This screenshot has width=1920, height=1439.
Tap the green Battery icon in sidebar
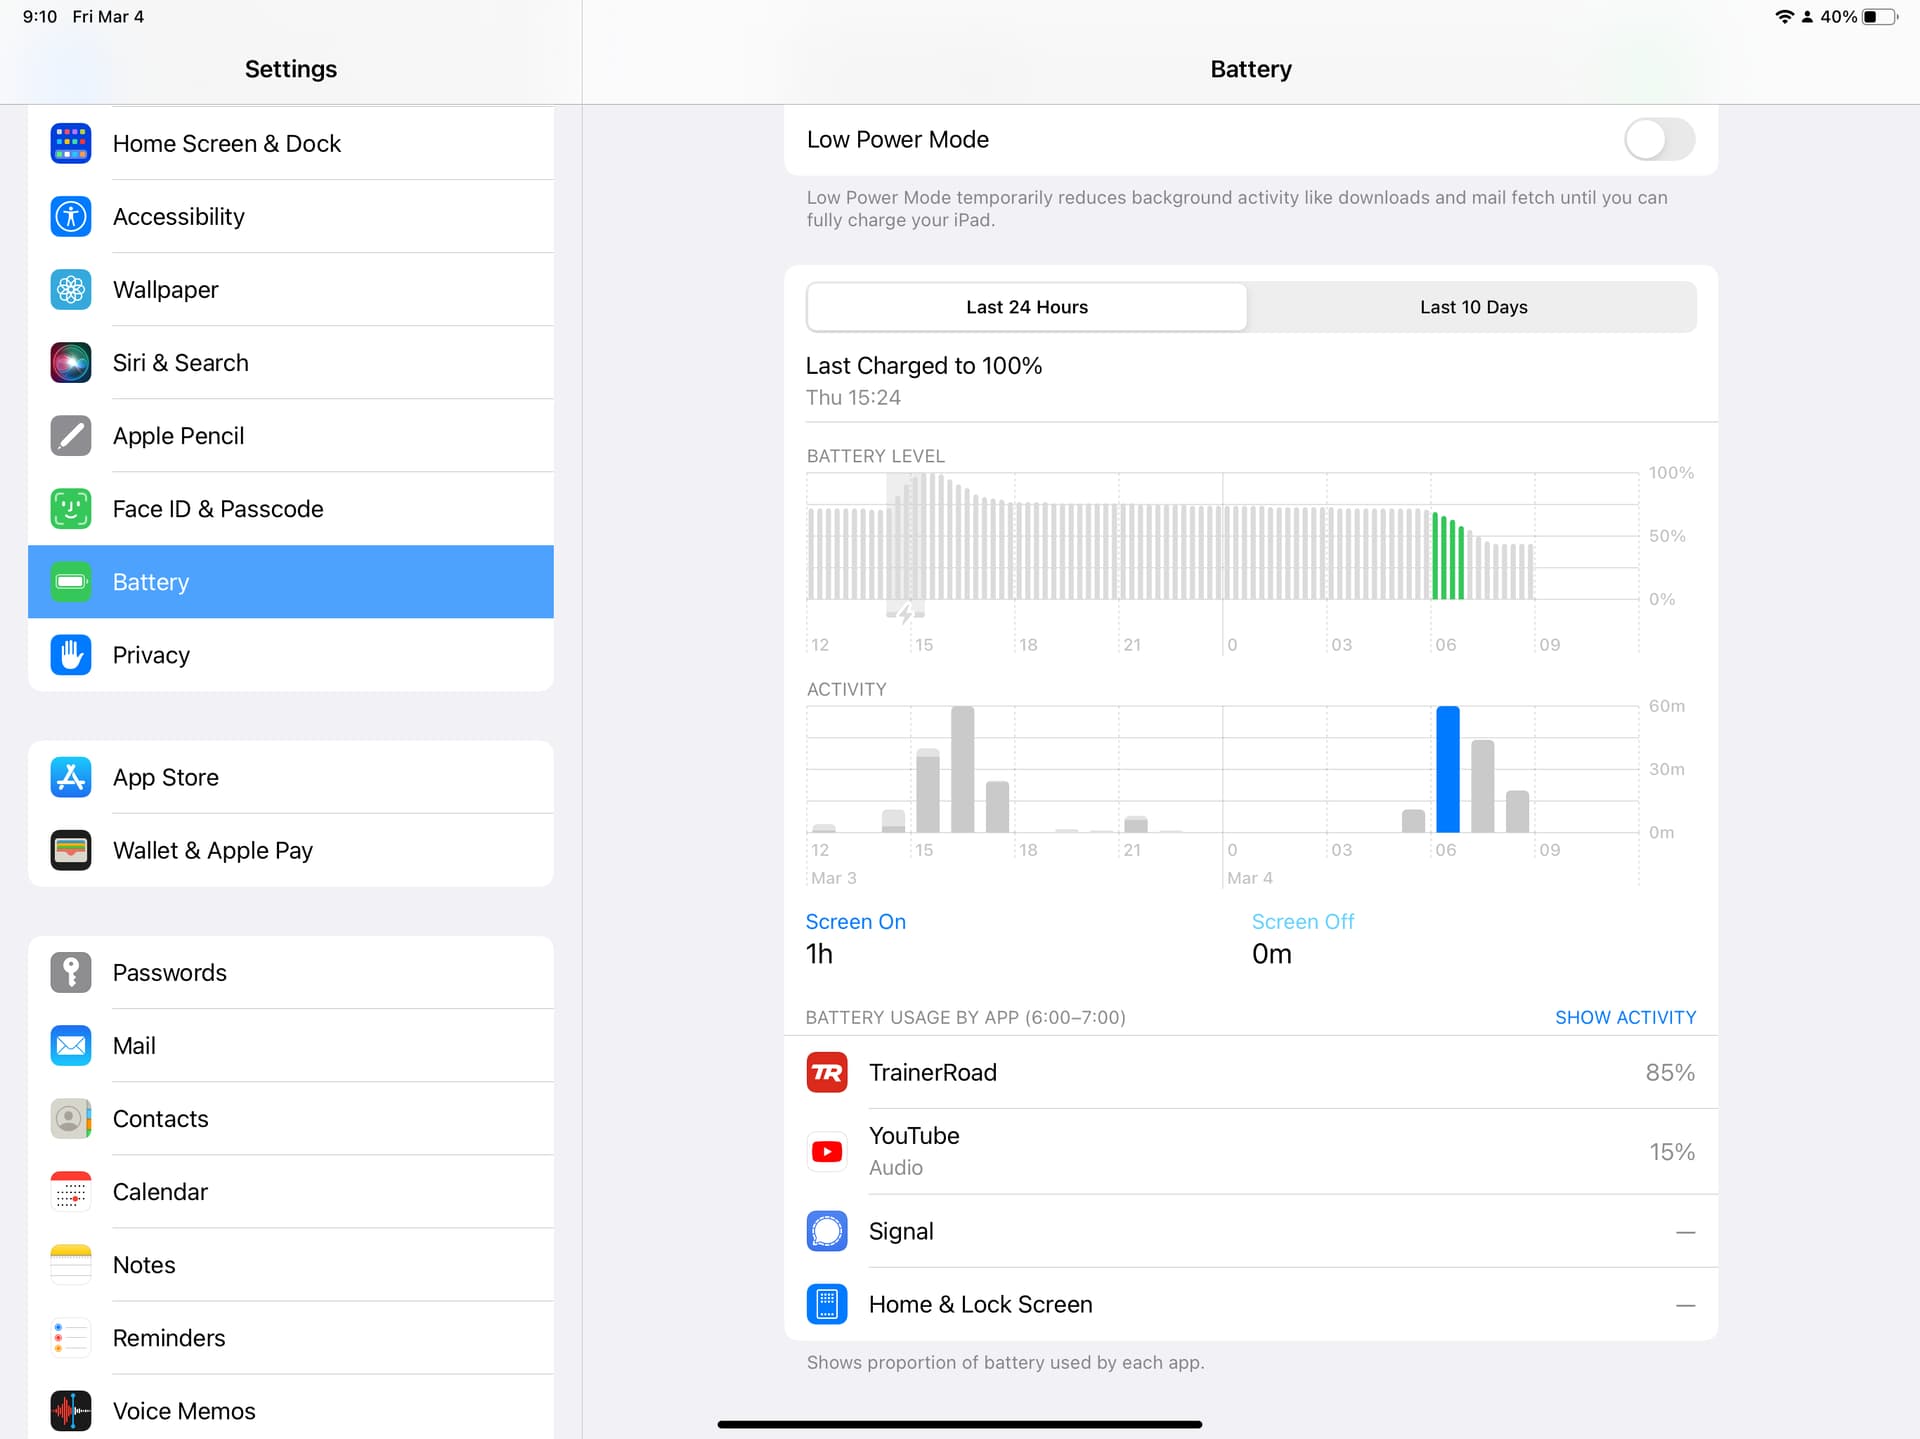coord(71,582)
